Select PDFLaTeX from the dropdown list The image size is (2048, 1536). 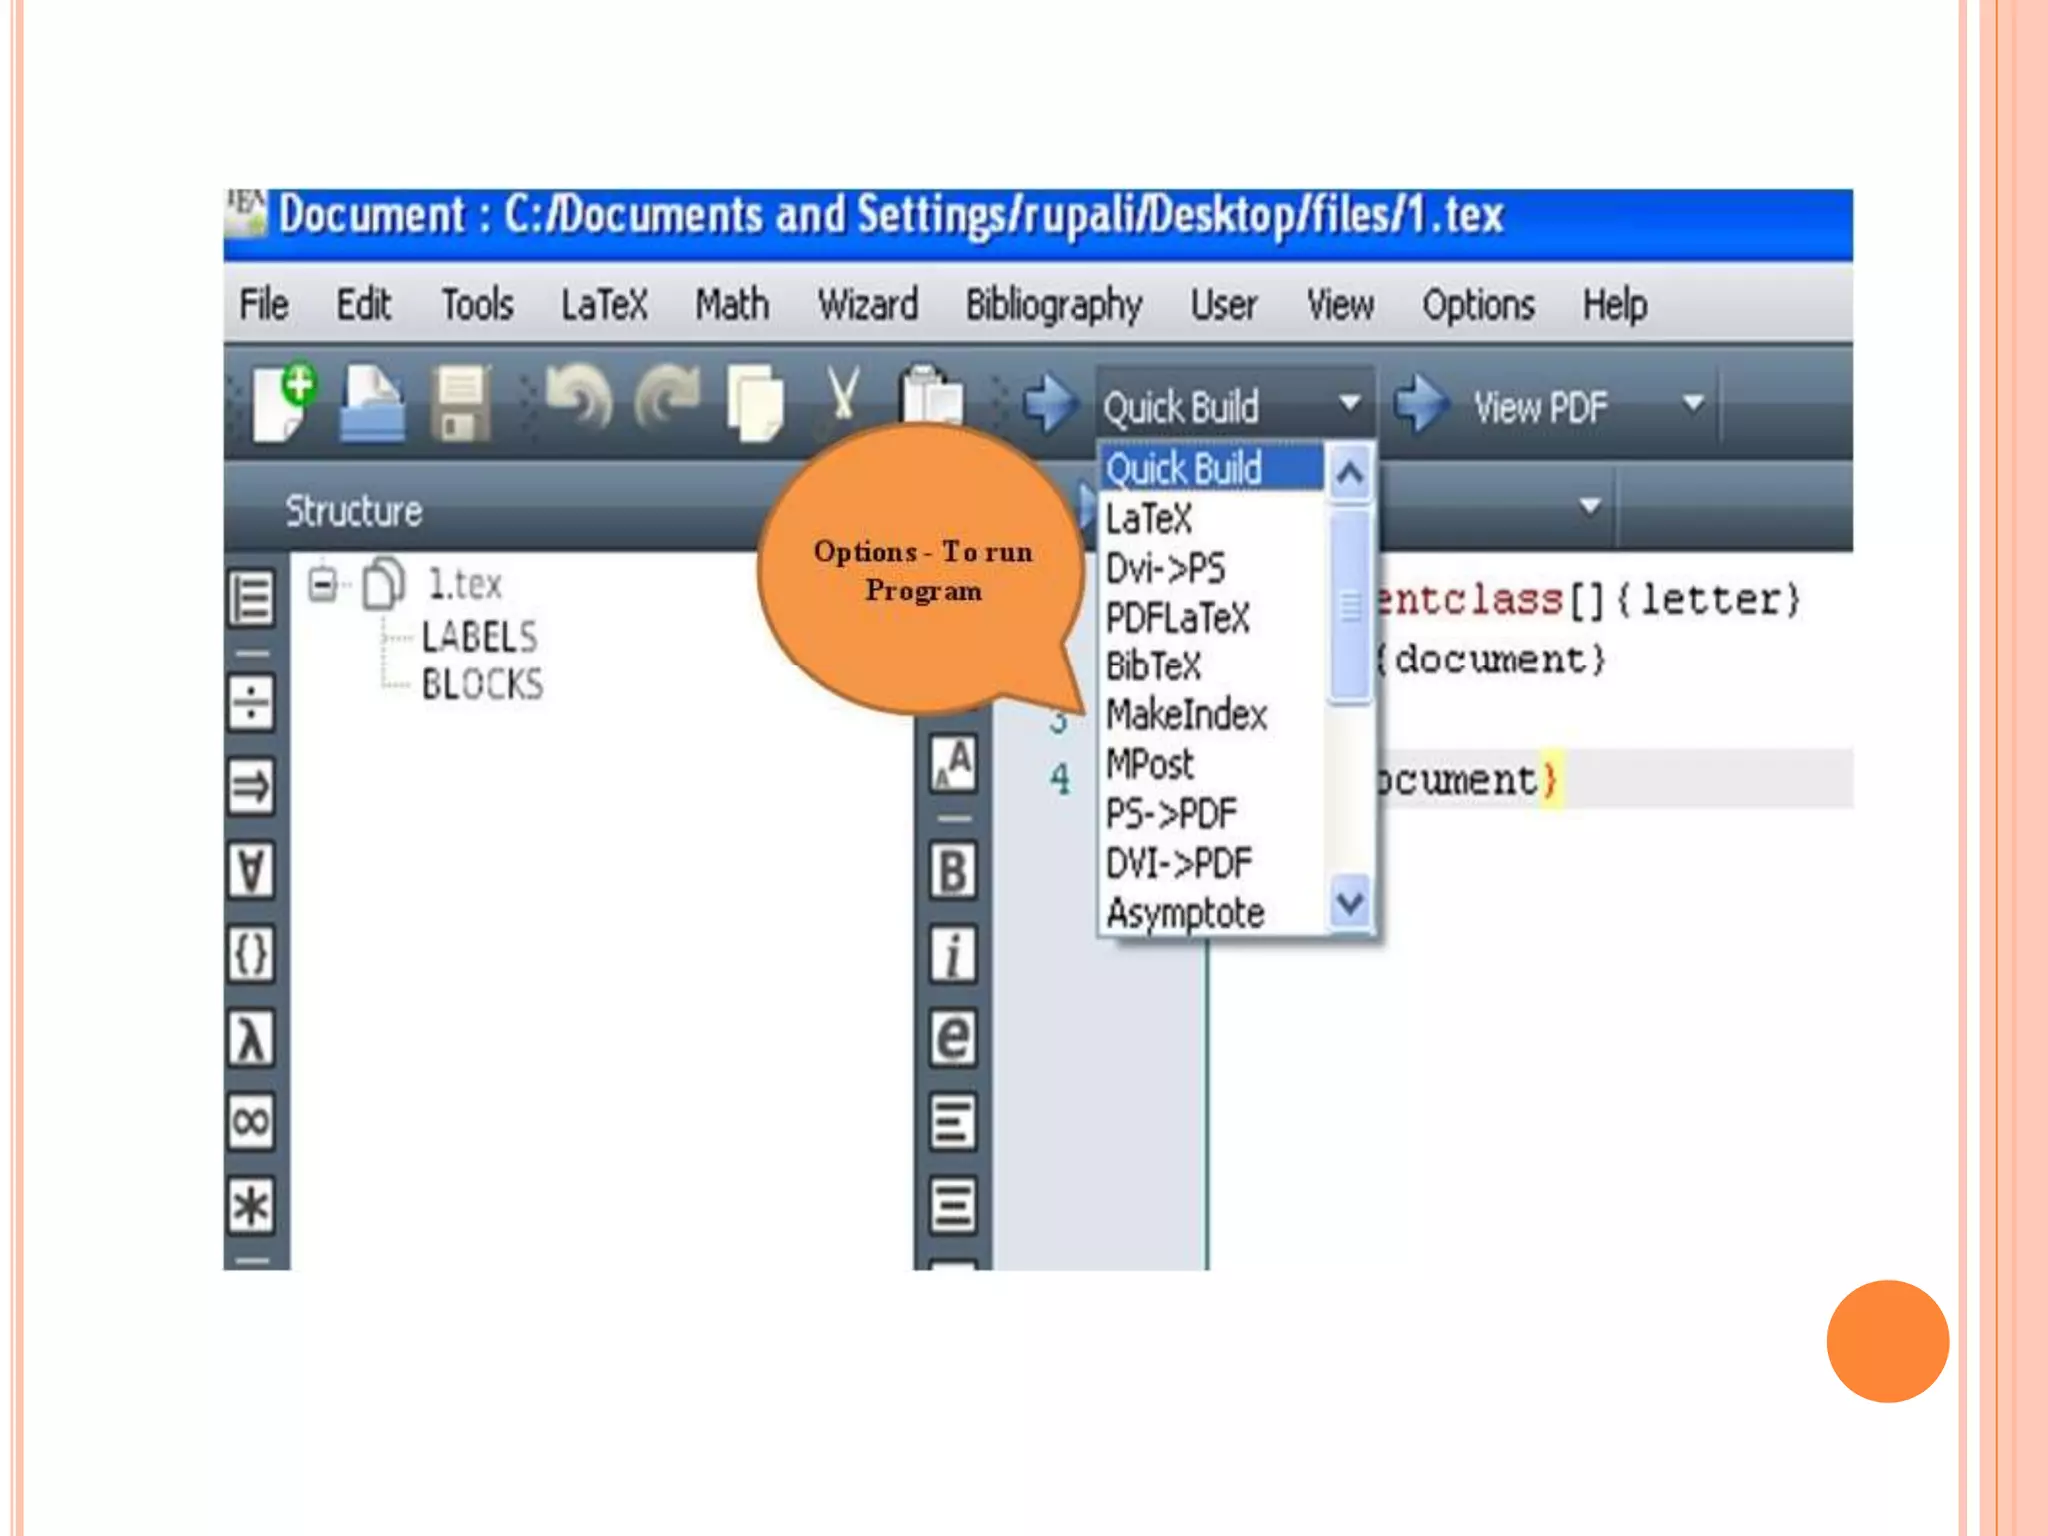point(1177,618)
